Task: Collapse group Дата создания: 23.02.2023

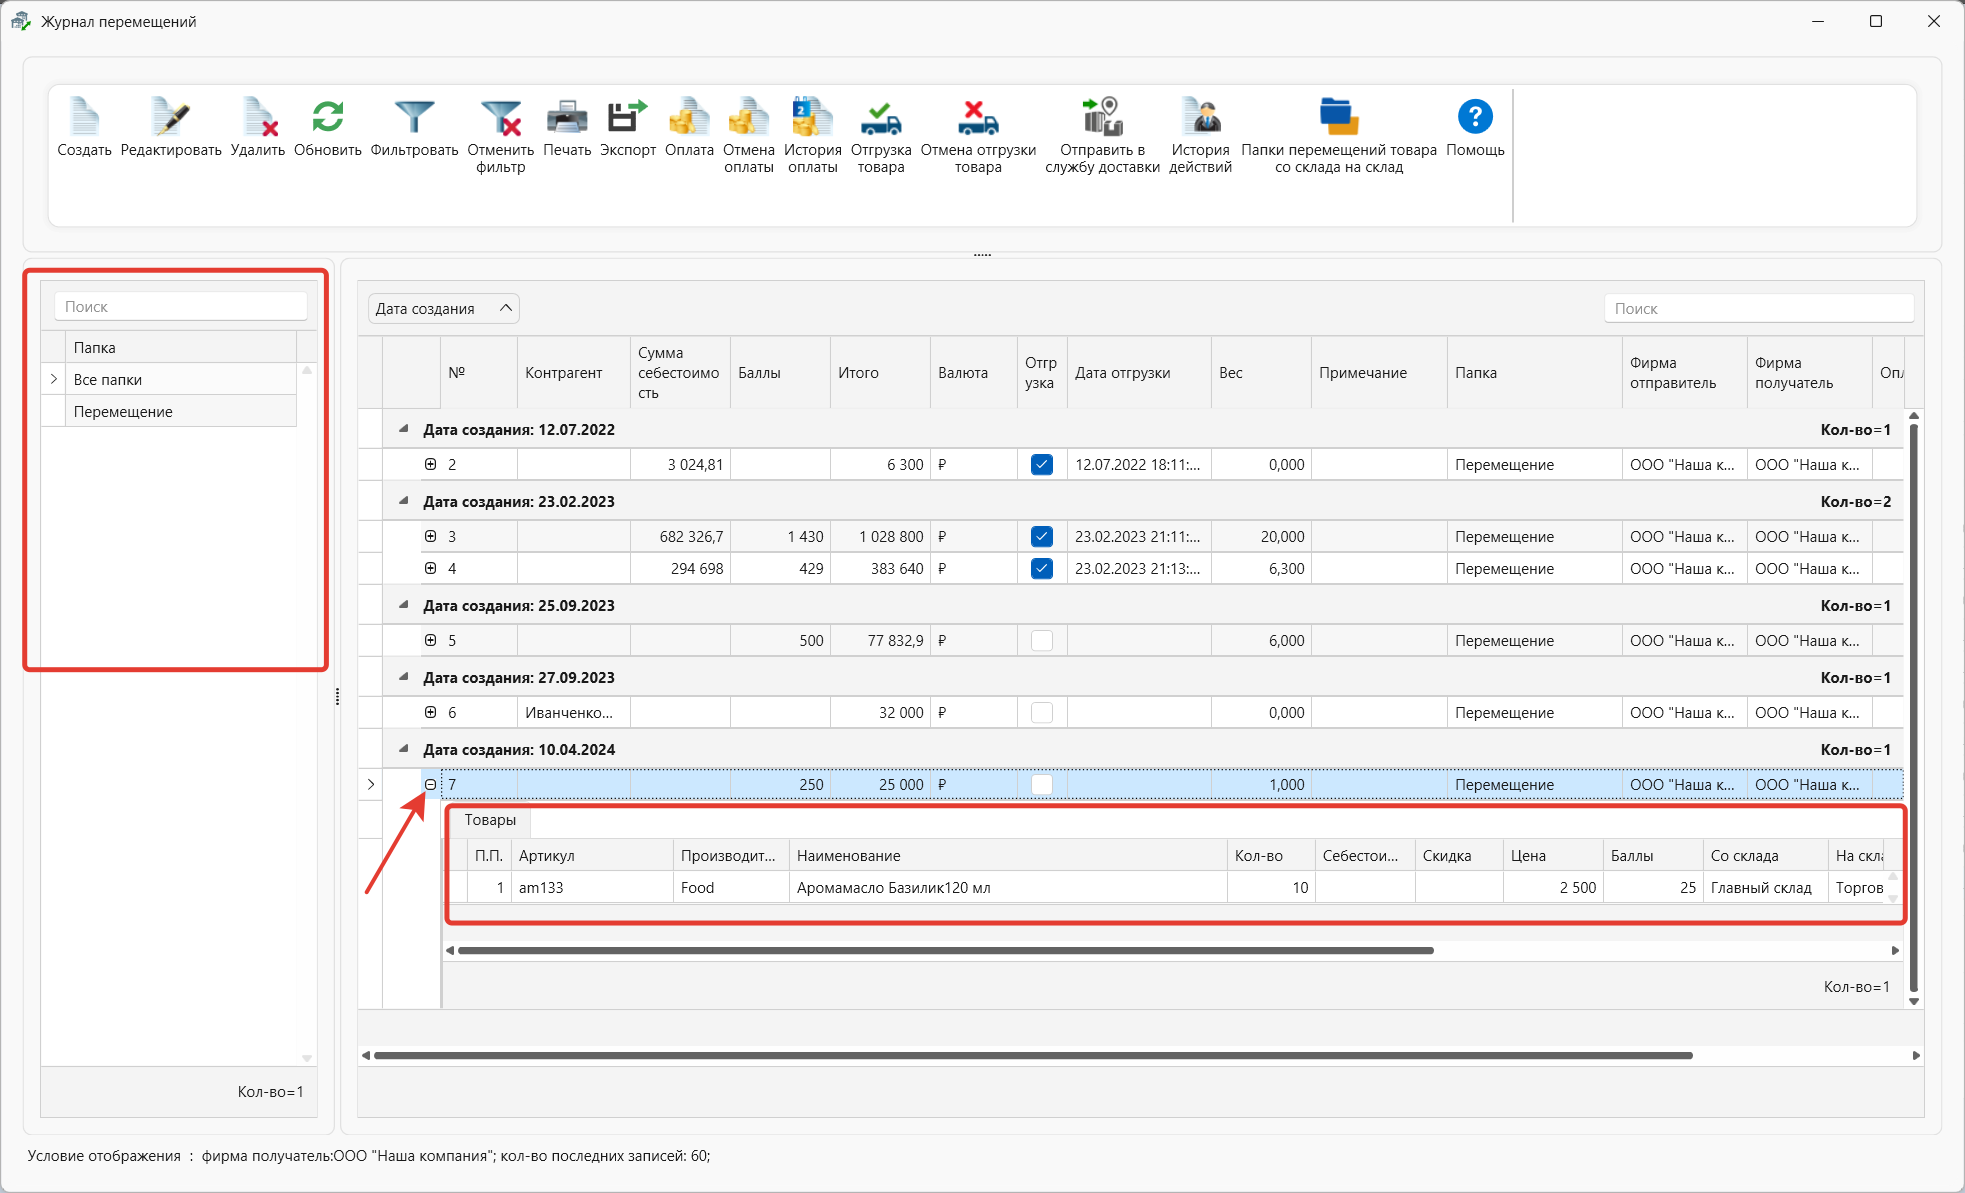Action: click(403, 501)
